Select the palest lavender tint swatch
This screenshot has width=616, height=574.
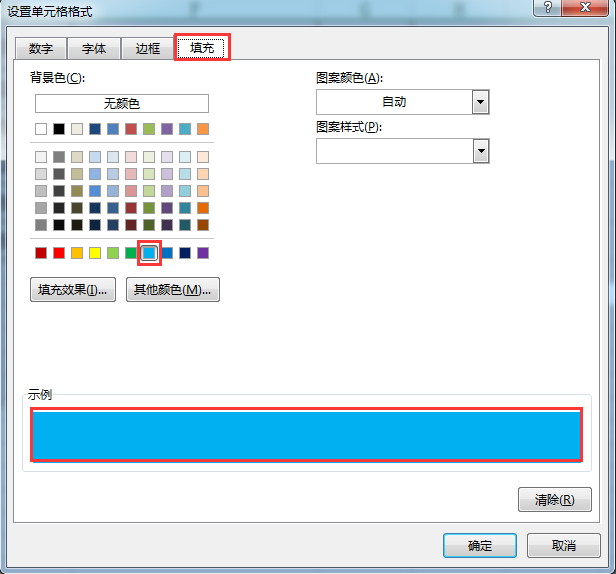[167, 157]
